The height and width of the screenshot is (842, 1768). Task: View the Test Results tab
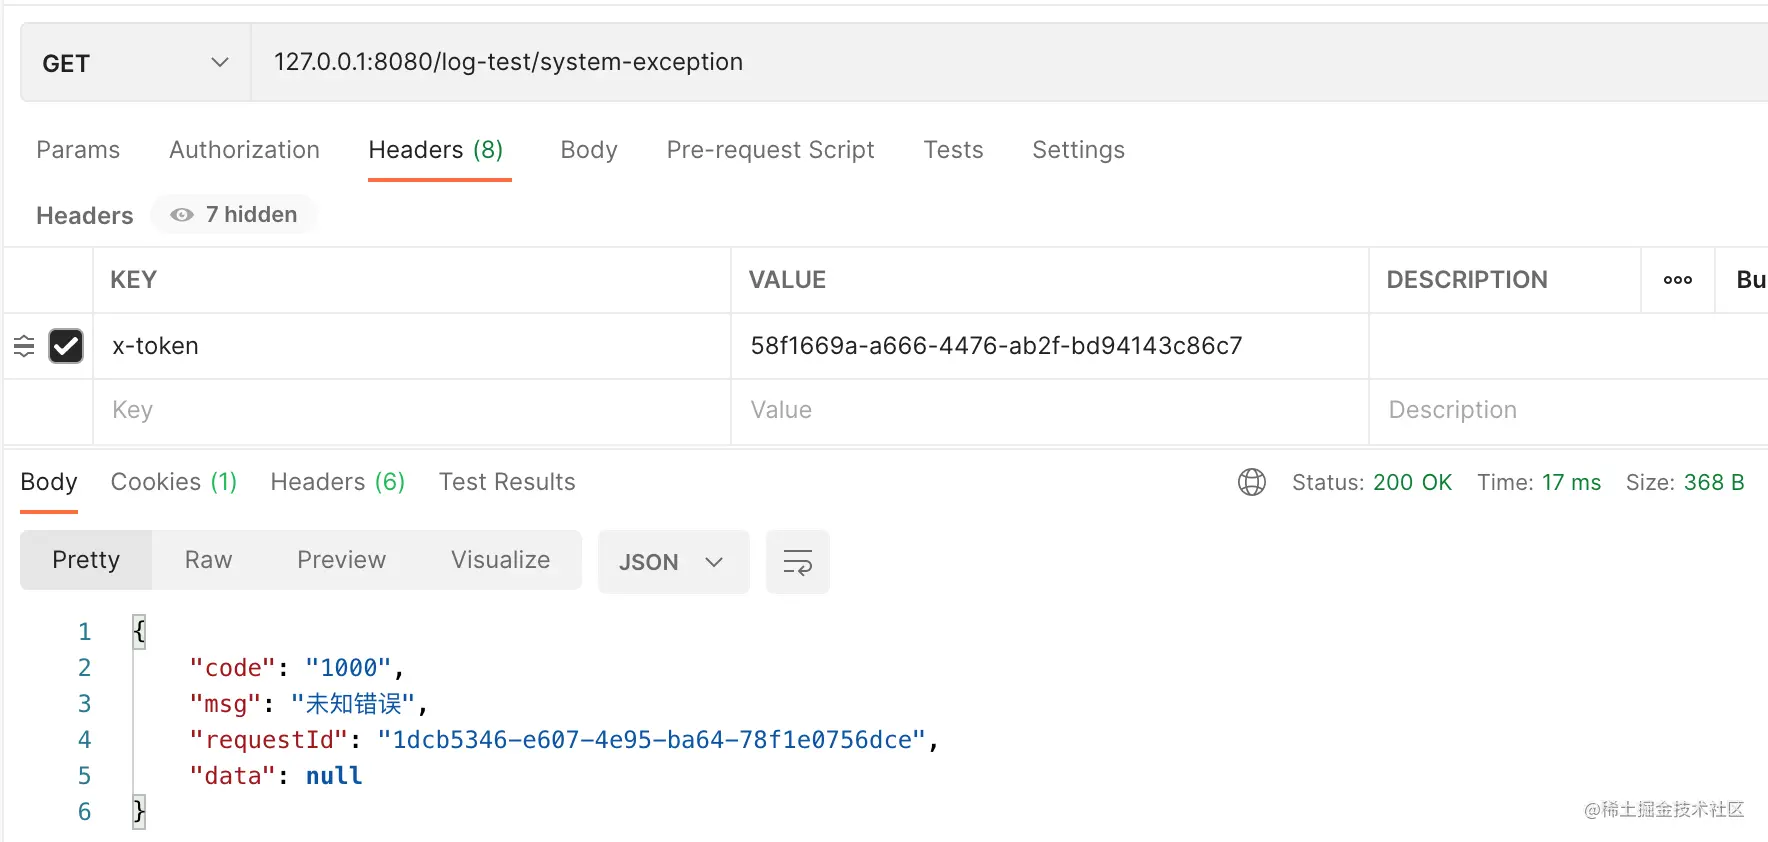pos(507,482)
